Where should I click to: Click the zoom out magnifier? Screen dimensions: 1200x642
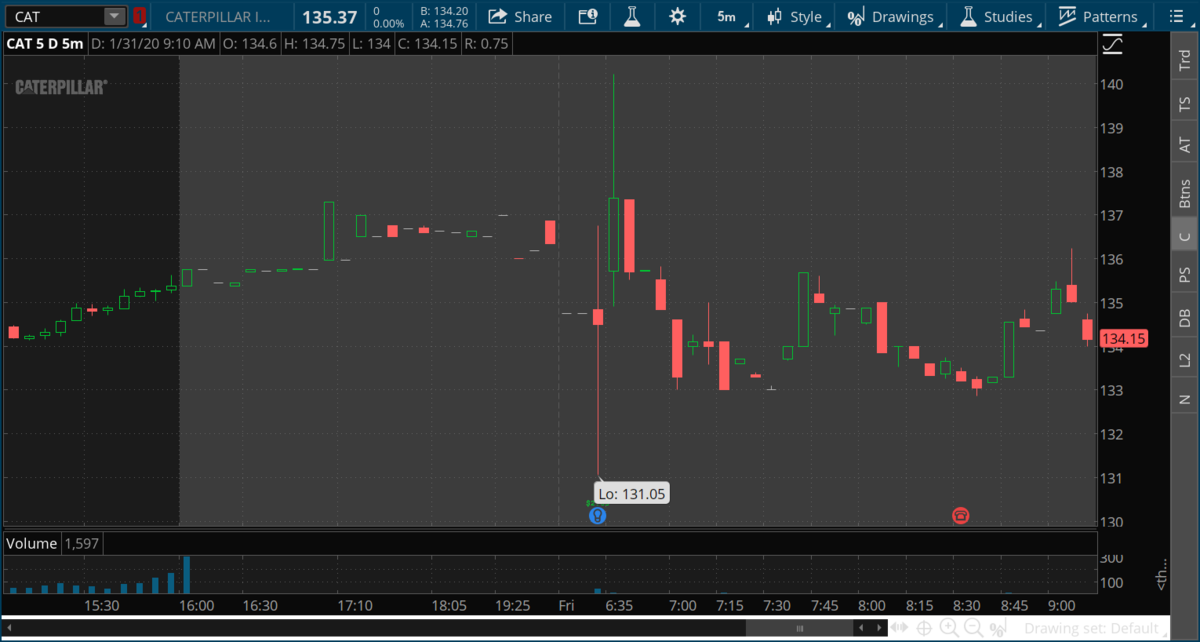[x=973, y=628]
